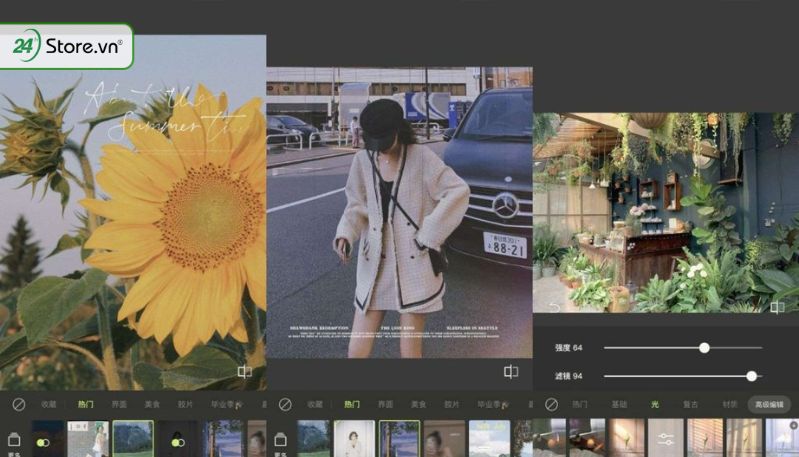Tap the compare icon on the plant shop photo
The width and height of the screenshot is (799, 457).
777,307
